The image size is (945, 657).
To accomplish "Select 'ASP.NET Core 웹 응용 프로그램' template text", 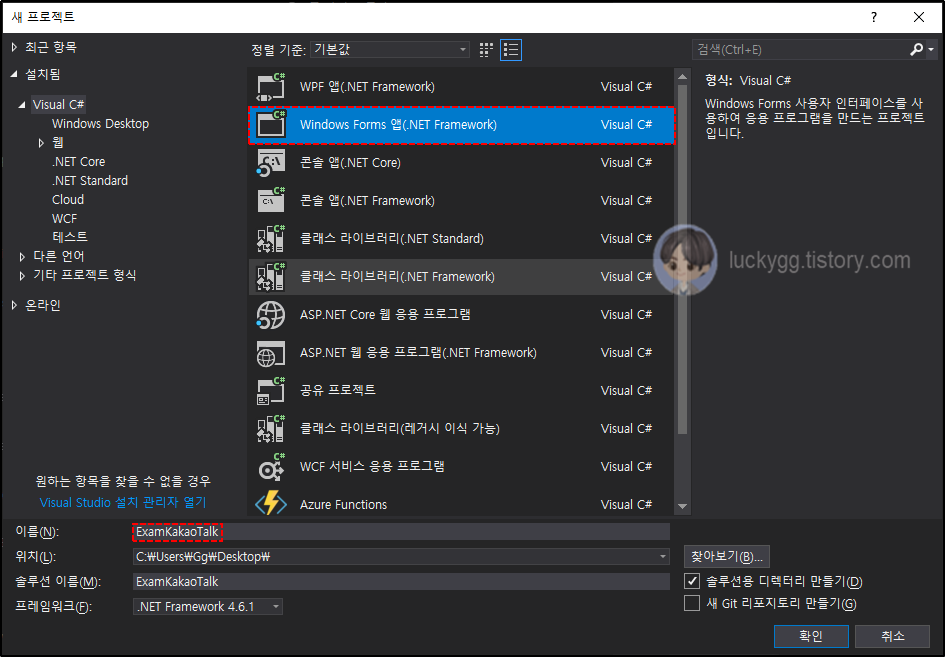I will (x=385, y=315).
